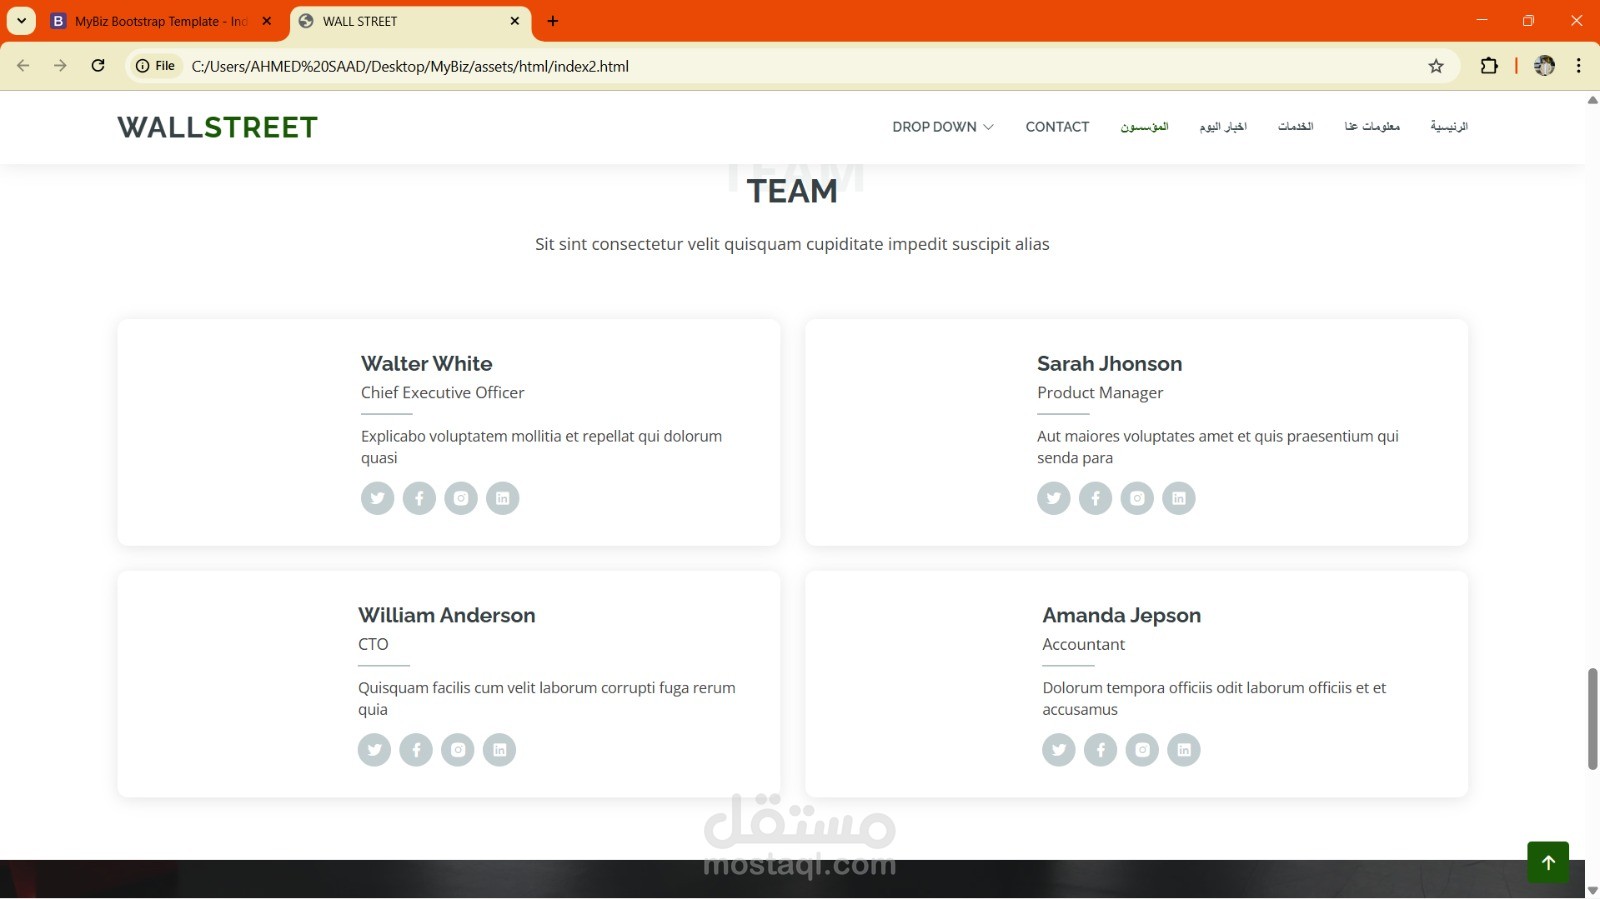Visit William Anderson's Facebook profile icon
The height and width of the screenshot is (899, 1600).
416,750
